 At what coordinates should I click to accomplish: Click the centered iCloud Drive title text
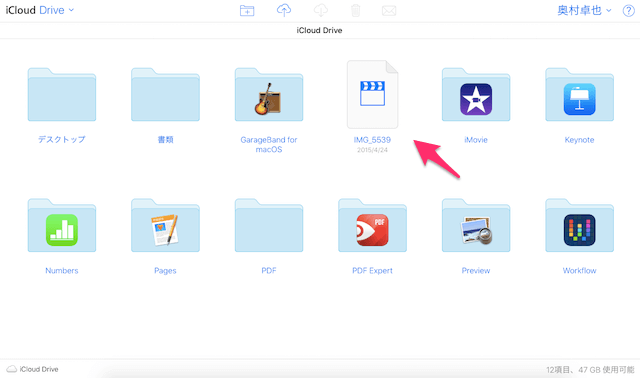pyautogui.click(x=320, y=30)
